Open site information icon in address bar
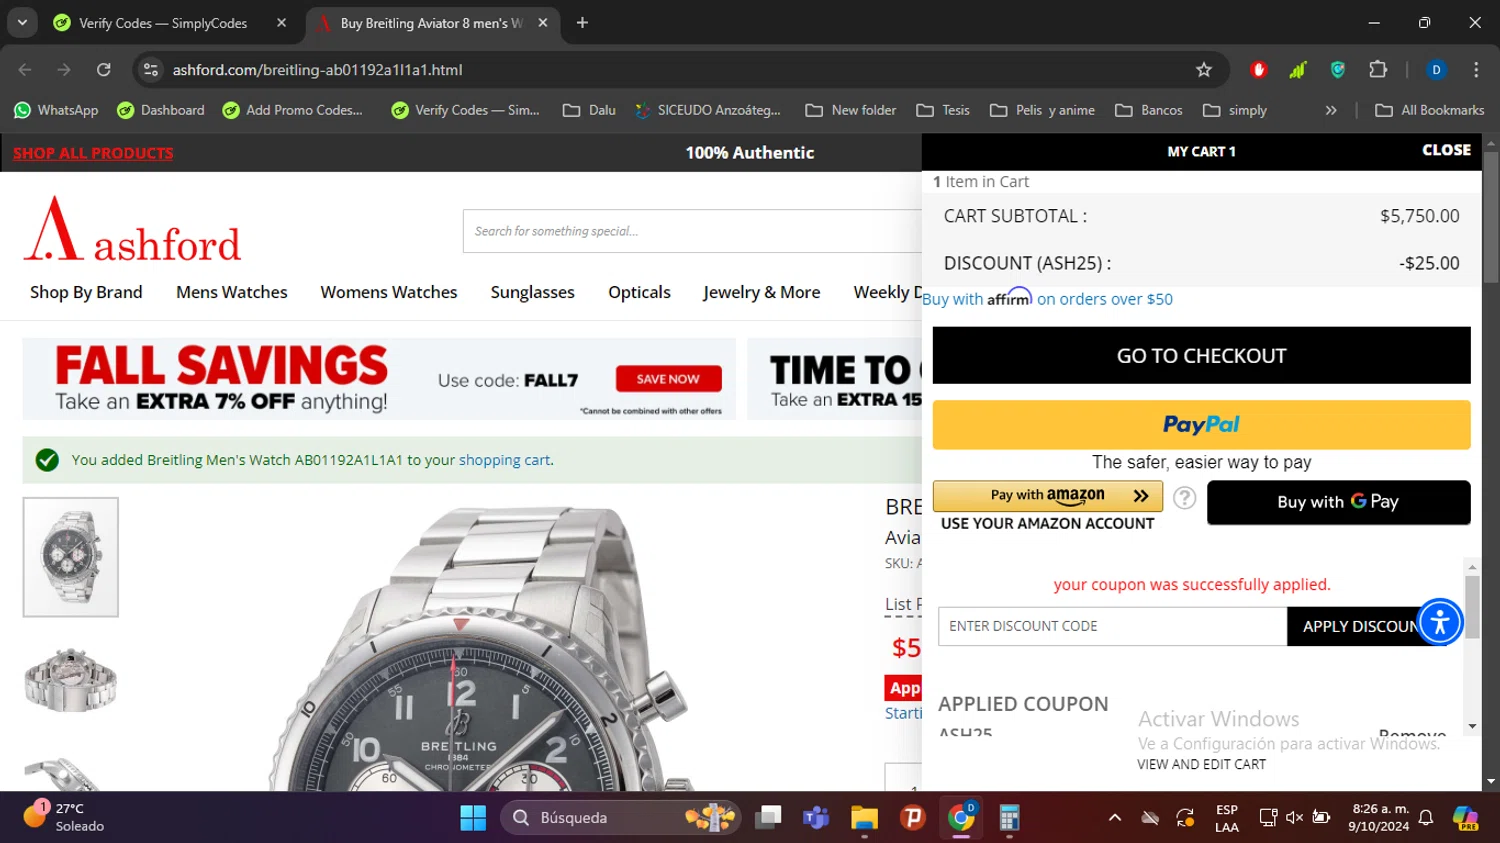The image size is (1500, 843). 151,70
